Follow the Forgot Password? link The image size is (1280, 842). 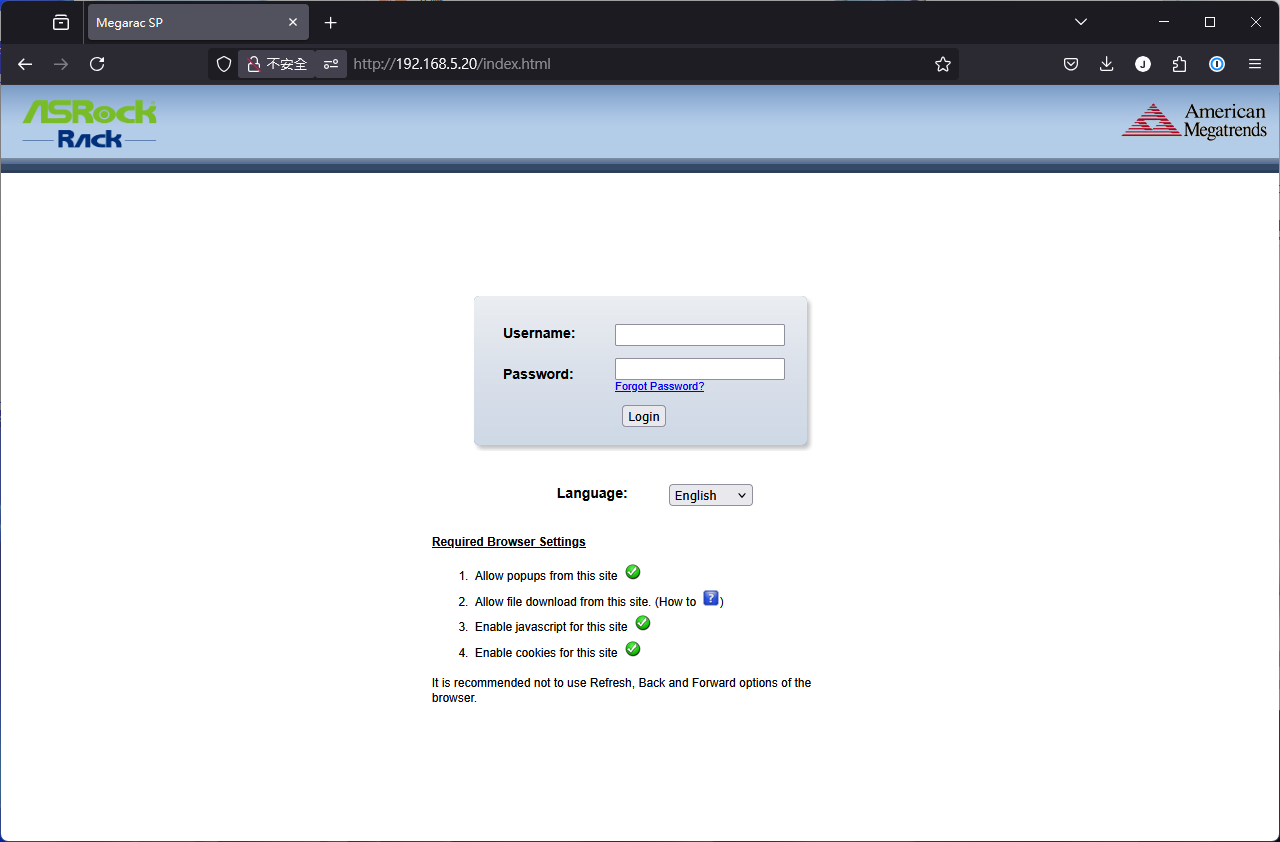659,386
